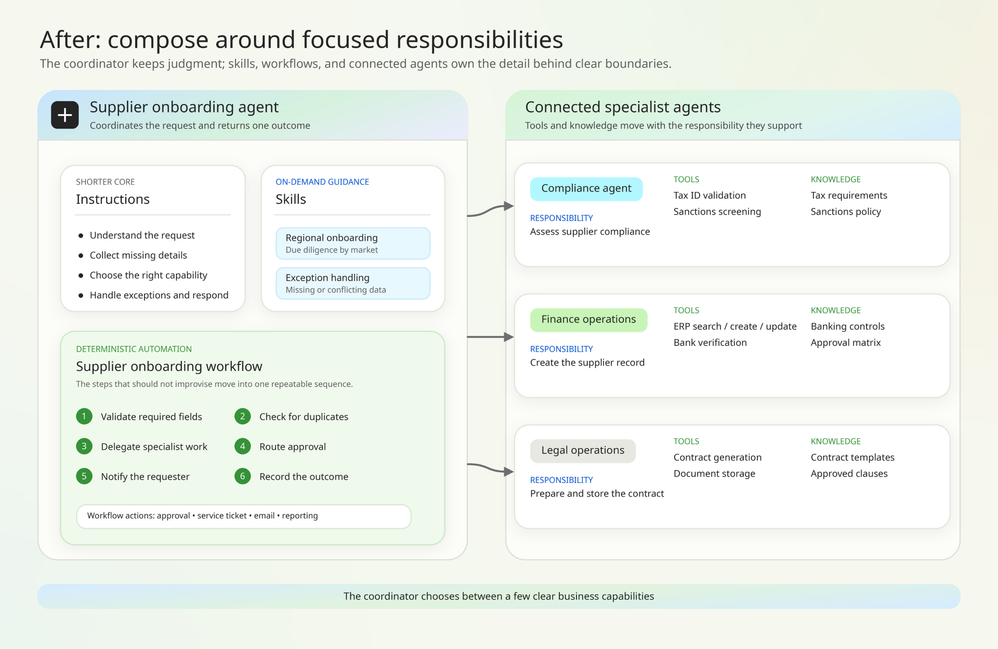Click 'Sanctions screening' tool text
The height and width of the screenshot is (649, 998).
coord(717,212)
